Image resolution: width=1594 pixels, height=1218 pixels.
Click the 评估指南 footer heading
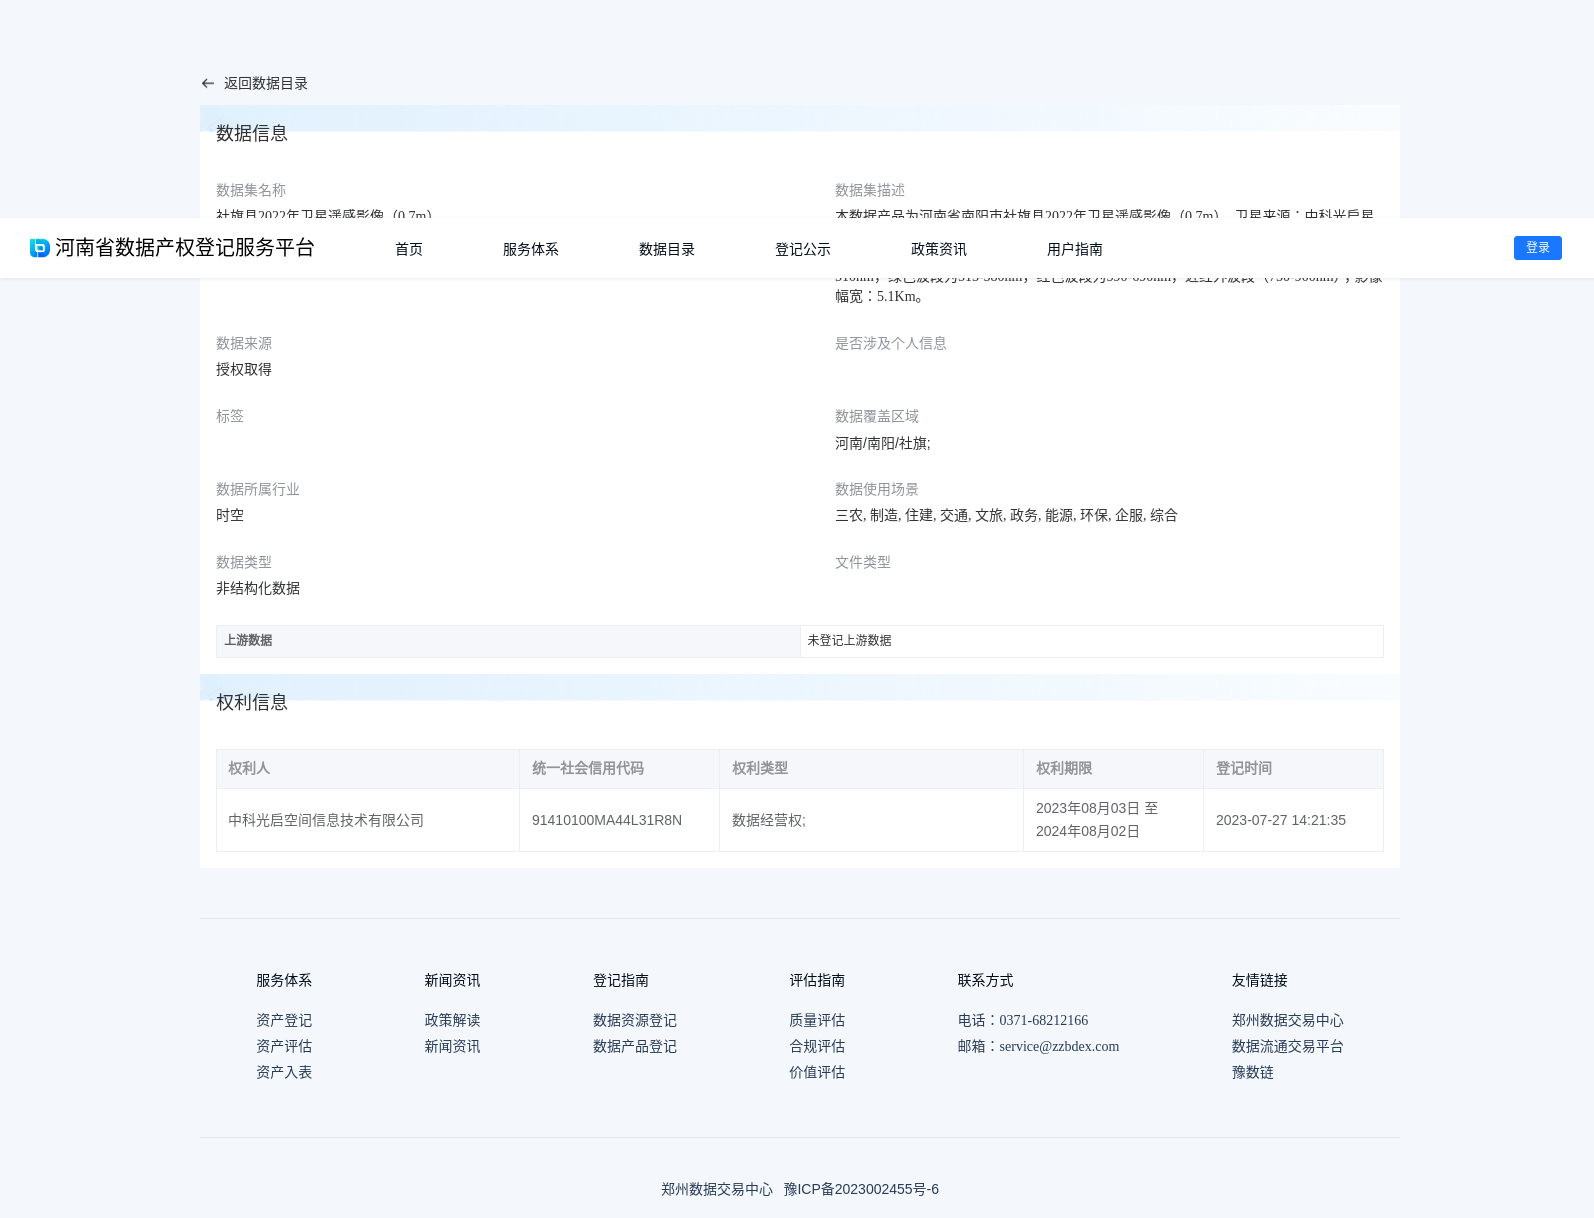pos(817,980)
